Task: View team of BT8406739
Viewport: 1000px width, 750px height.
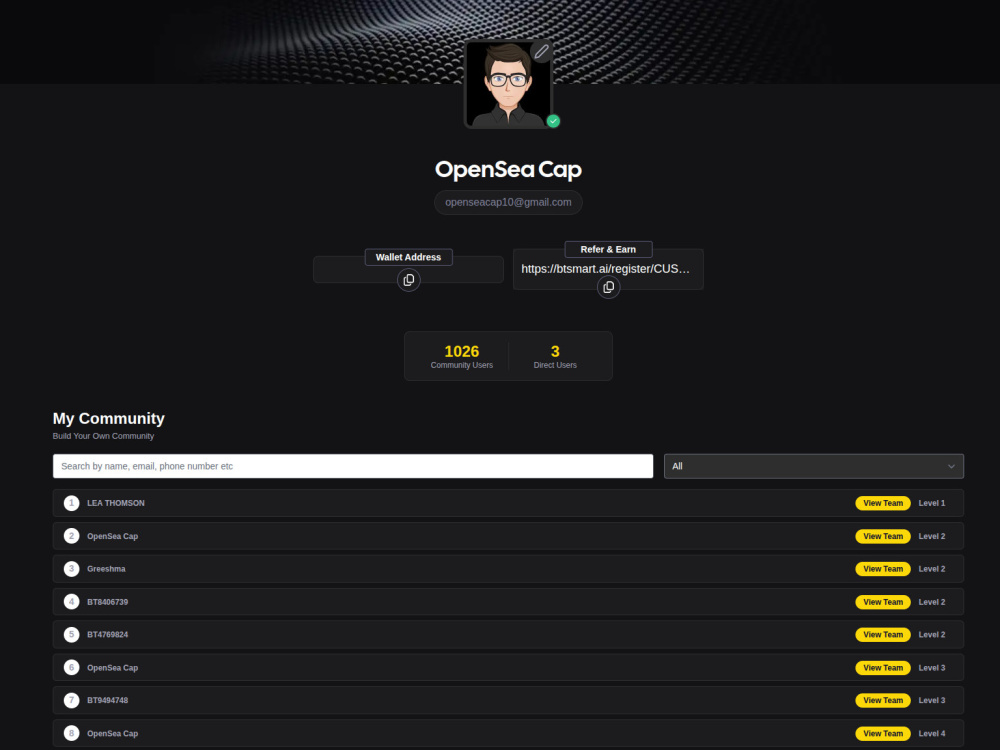Action: pyautogui.click(x=883, y=602)
